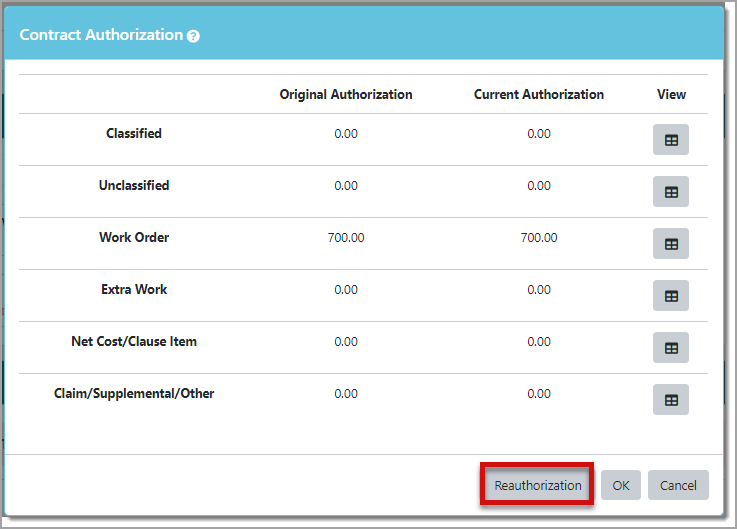Select Claim/Supplemental/Other original 0.00
This screenshot has height=529, width=737.
pyautogui.click(x=346, y=394)
